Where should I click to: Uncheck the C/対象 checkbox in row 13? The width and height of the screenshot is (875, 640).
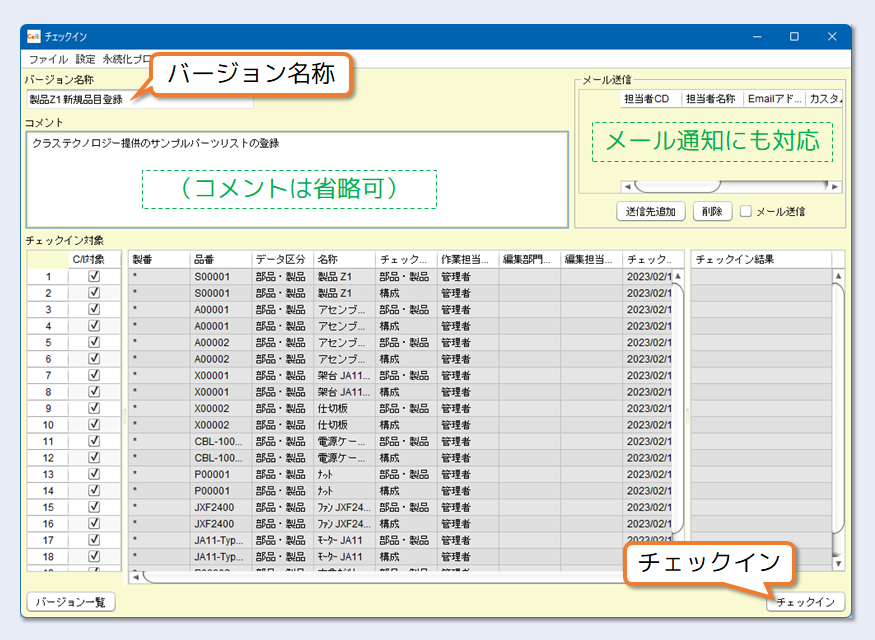point(94,474)
